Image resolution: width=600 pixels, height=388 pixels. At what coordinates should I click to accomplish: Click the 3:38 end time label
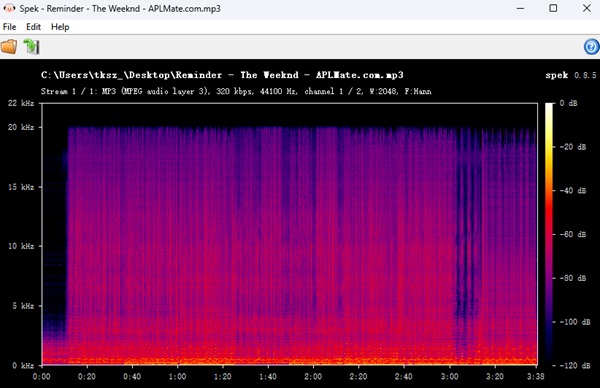(x=535, y=377)
